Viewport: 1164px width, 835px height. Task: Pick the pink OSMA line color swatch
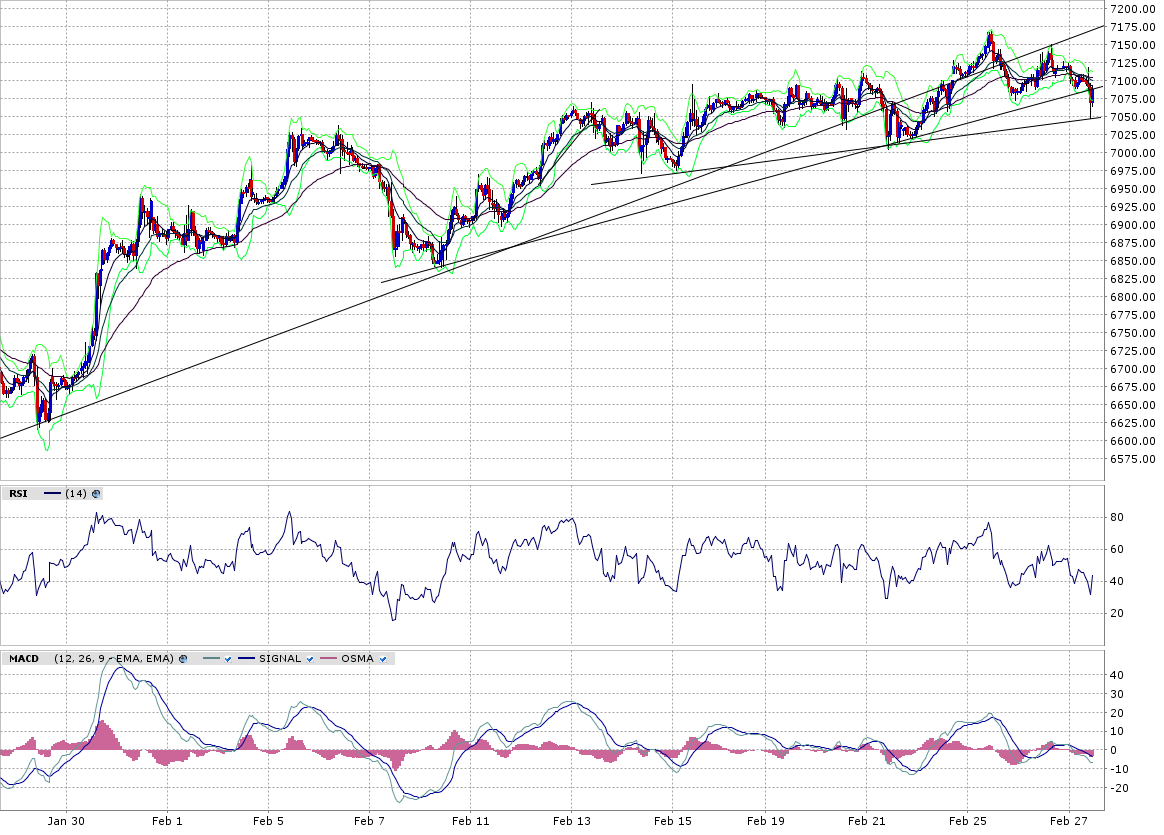pos(328,658)
